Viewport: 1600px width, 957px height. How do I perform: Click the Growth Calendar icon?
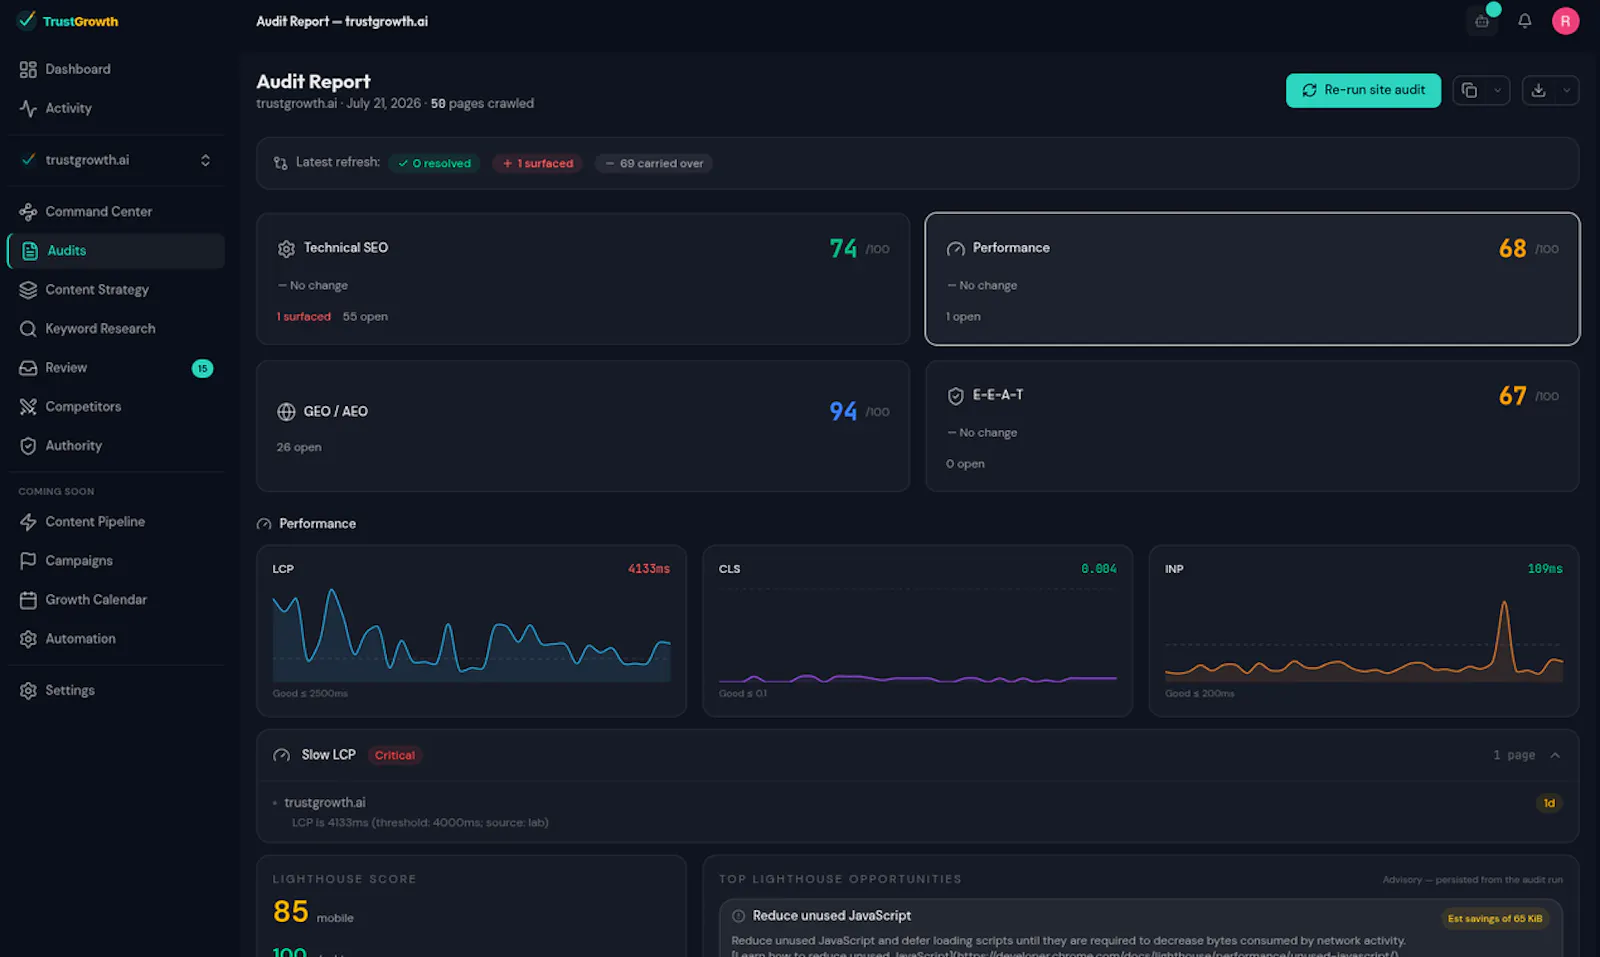pyautogui.click(x=28, y=600)
